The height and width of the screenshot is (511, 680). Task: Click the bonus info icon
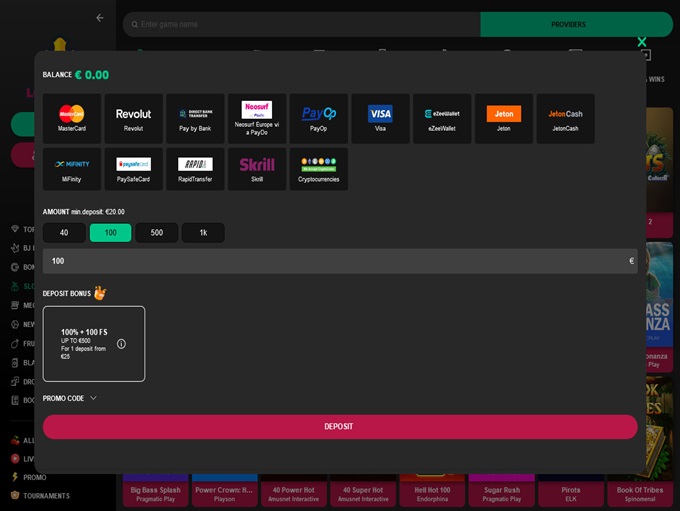click(121, 343)
